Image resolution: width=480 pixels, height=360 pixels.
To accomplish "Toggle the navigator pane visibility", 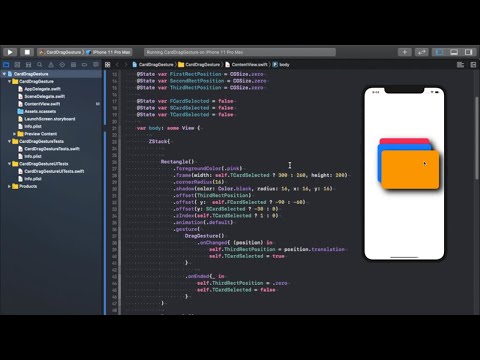I will click(439, 52).
